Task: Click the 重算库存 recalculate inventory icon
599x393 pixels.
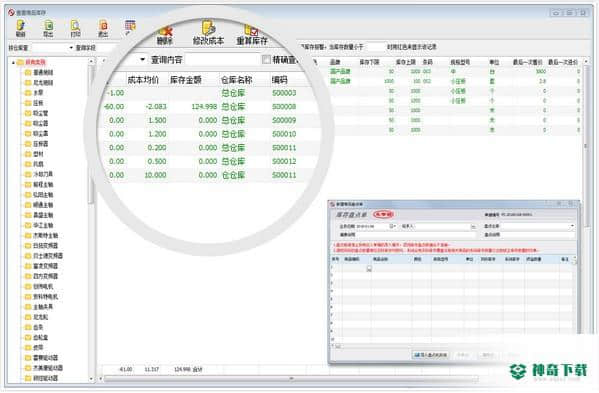Action: tap(252, 34)
